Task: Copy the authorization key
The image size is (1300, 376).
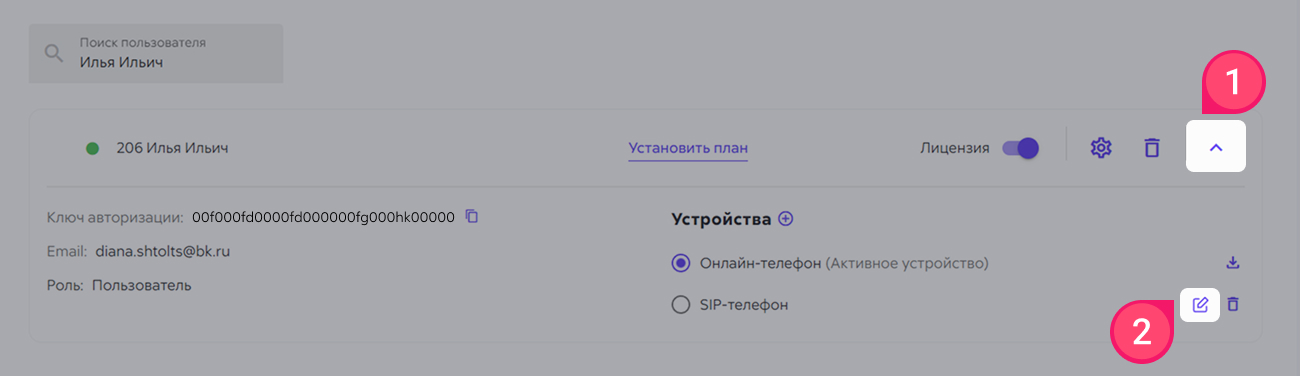Action: [x=472, y=216]
